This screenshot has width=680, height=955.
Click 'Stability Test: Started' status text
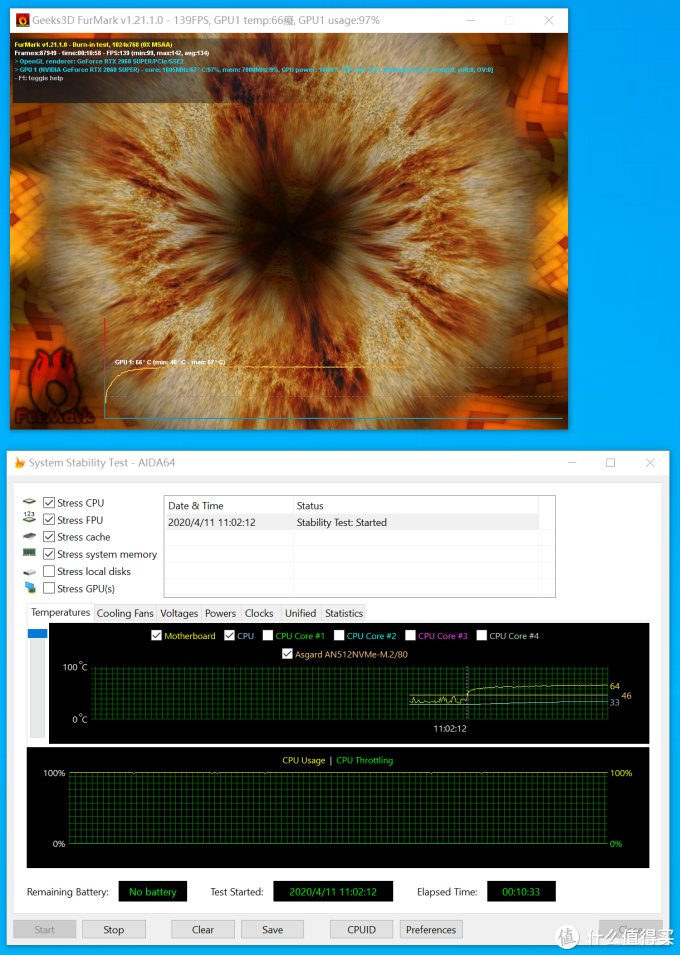tap(341, 522)
